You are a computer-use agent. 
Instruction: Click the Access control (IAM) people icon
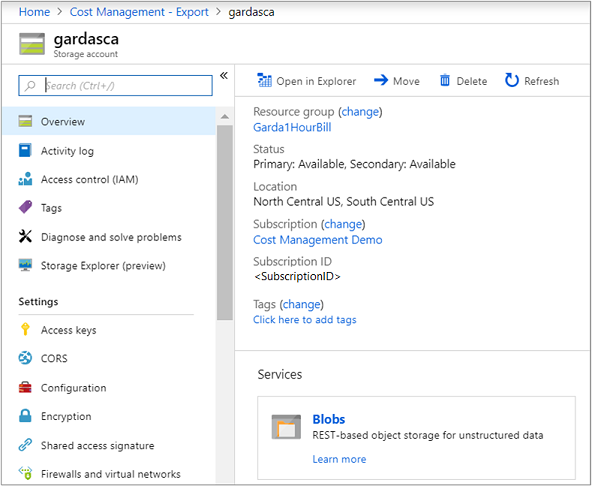(x=25, y=179)
